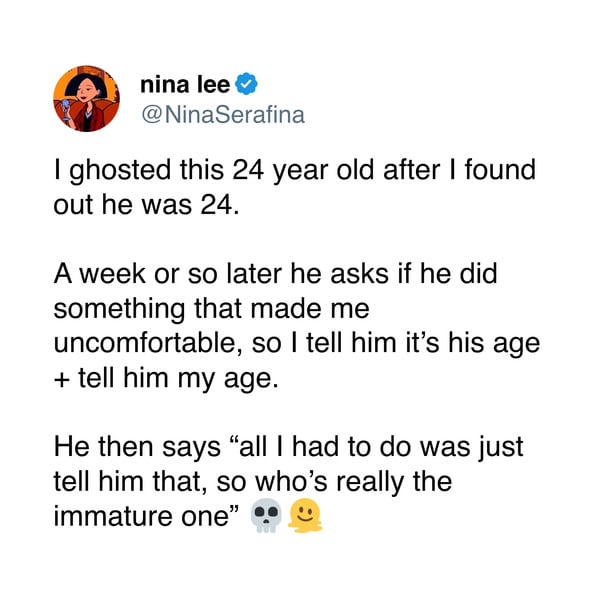Click the line "tell him that, so who's really the"
The width and height of the screenshot is (599, 599).
(x=253, y=481)
